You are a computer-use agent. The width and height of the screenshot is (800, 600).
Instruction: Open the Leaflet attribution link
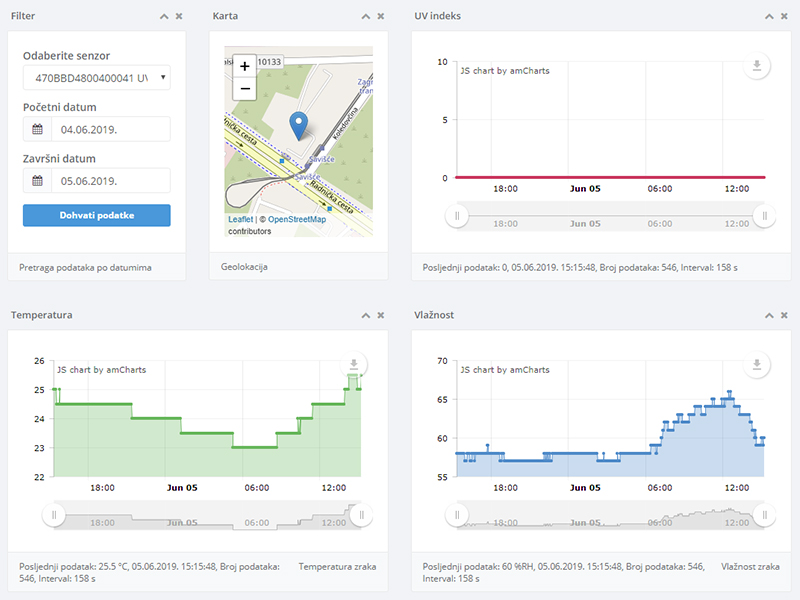pyautogui.click(x=240, y=219)
